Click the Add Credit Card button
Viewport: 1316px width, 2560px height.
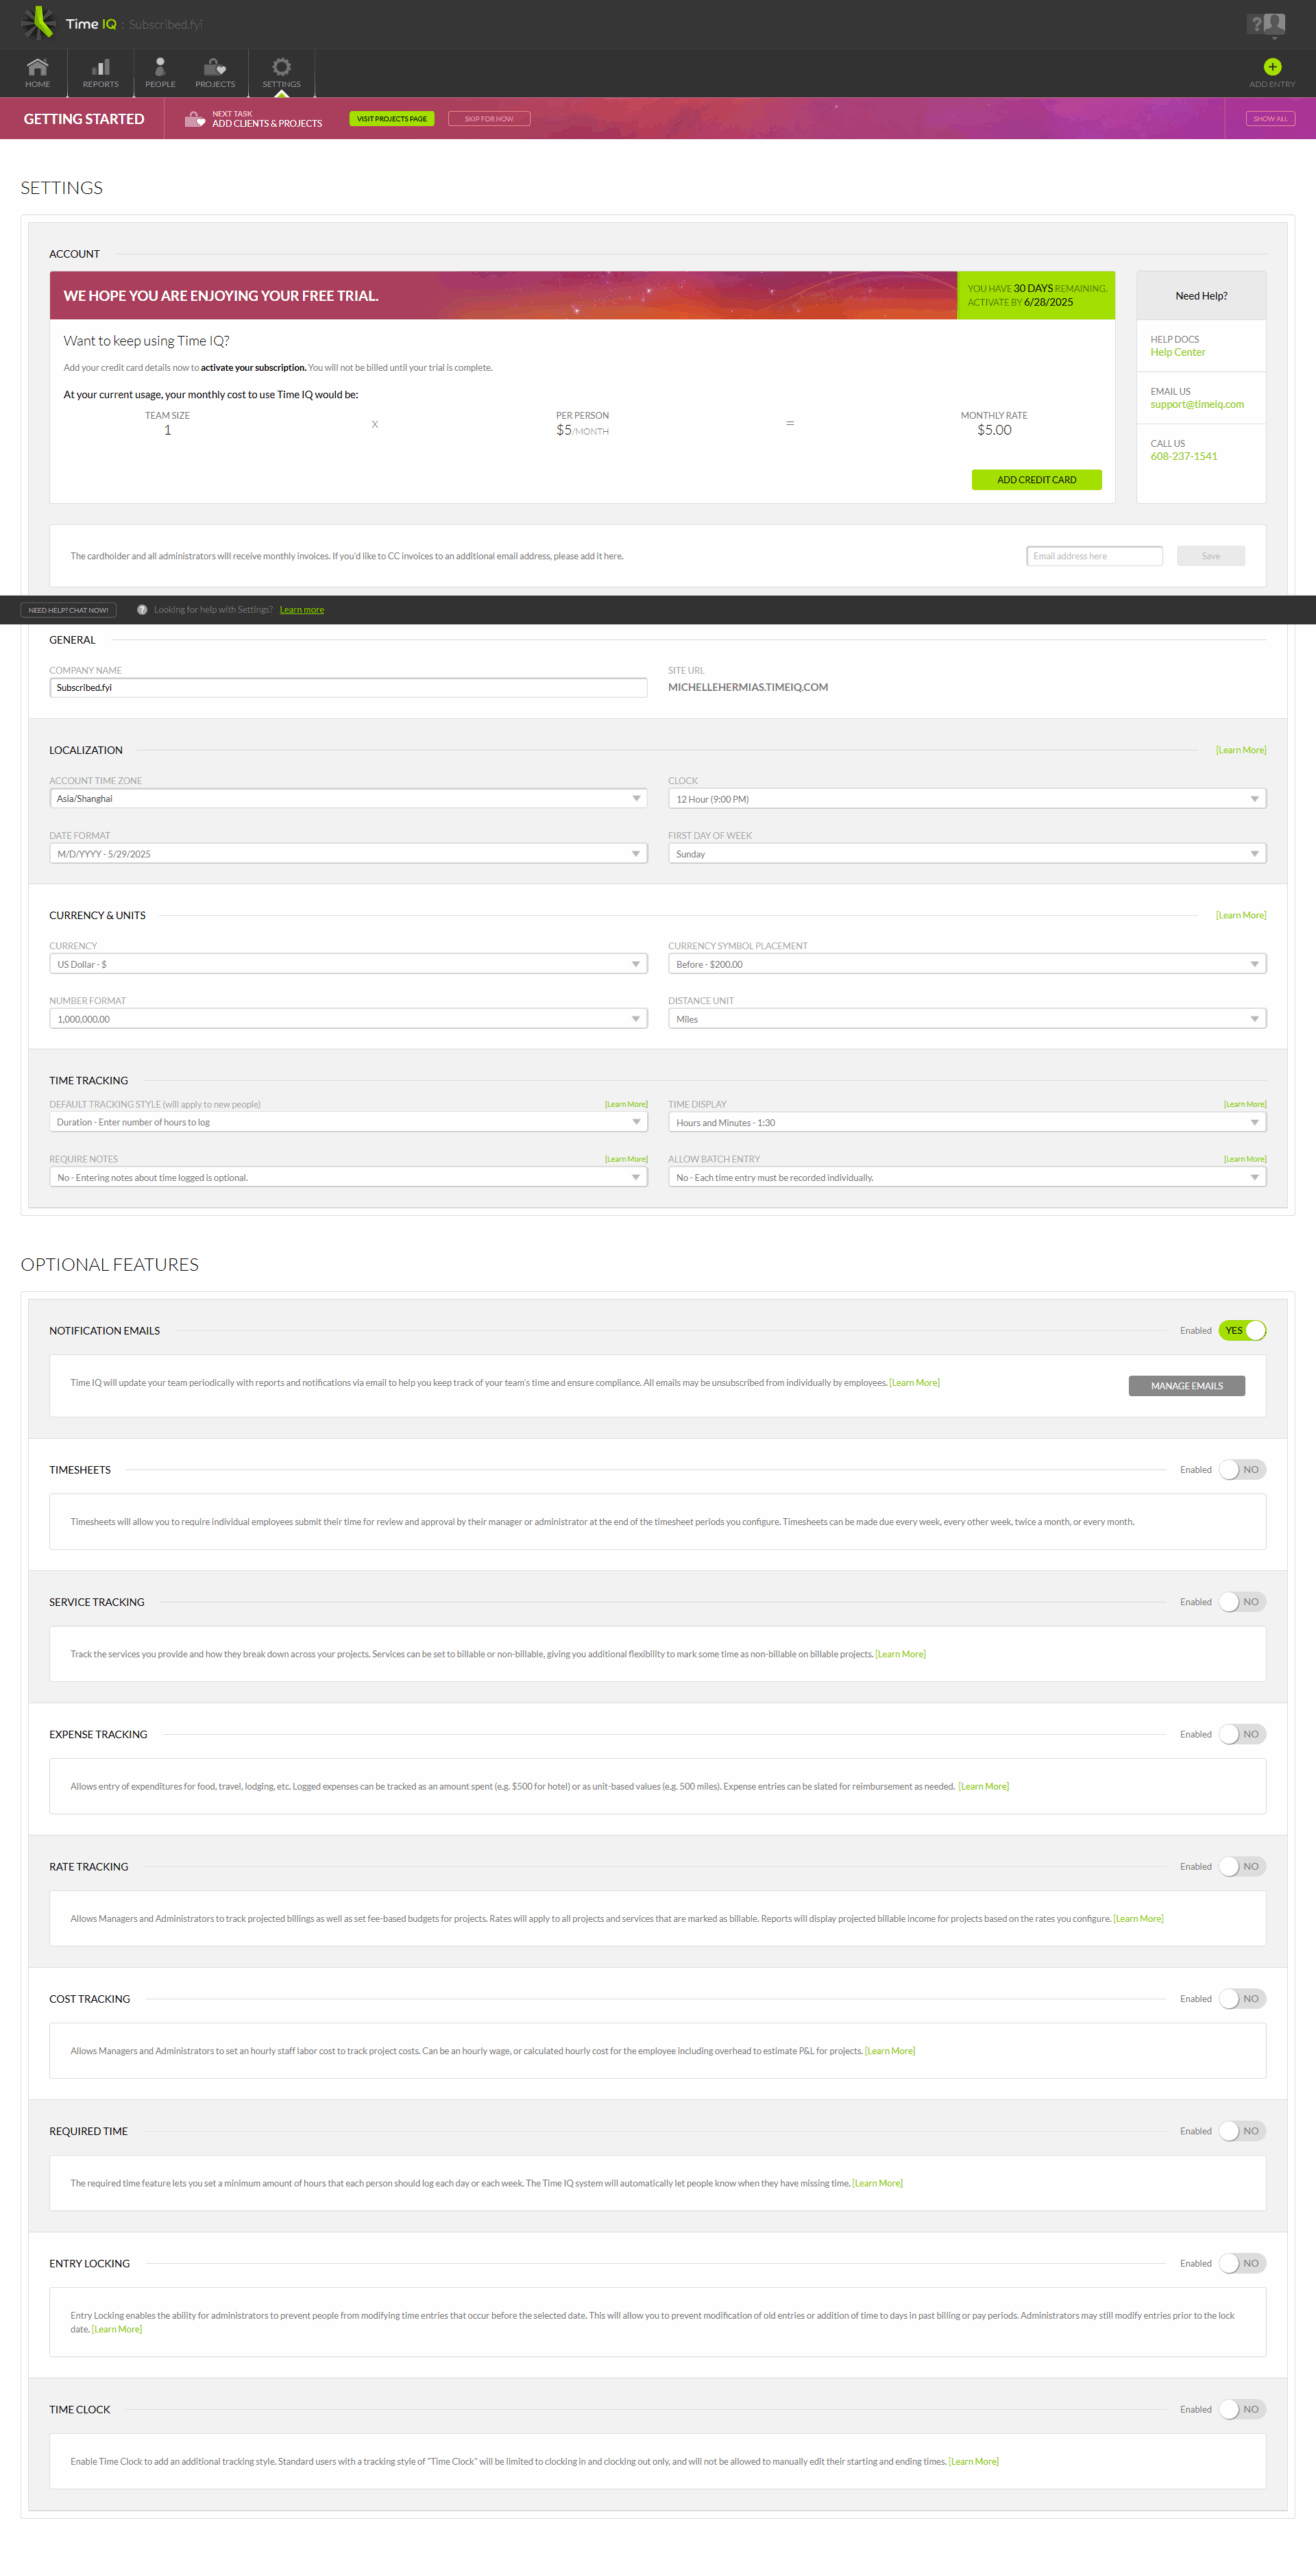click(1035, 480)
